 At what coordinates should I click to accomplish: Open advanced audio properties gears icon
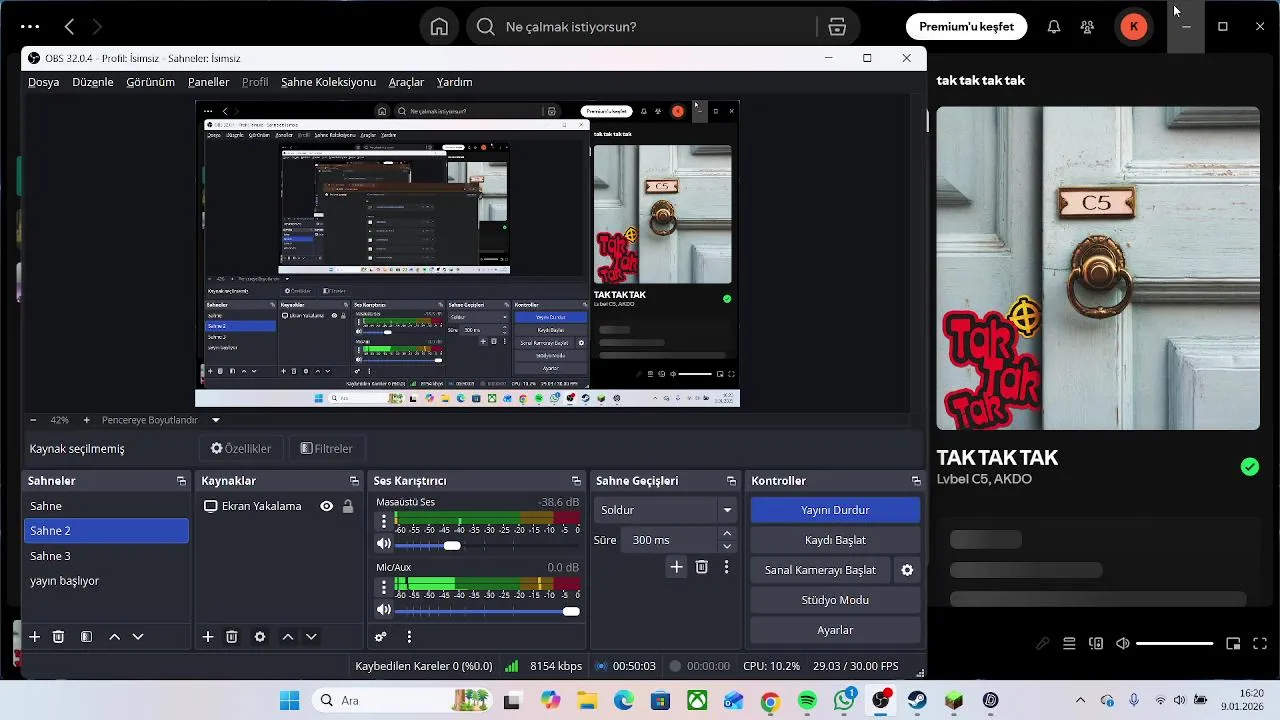point(381,637)
